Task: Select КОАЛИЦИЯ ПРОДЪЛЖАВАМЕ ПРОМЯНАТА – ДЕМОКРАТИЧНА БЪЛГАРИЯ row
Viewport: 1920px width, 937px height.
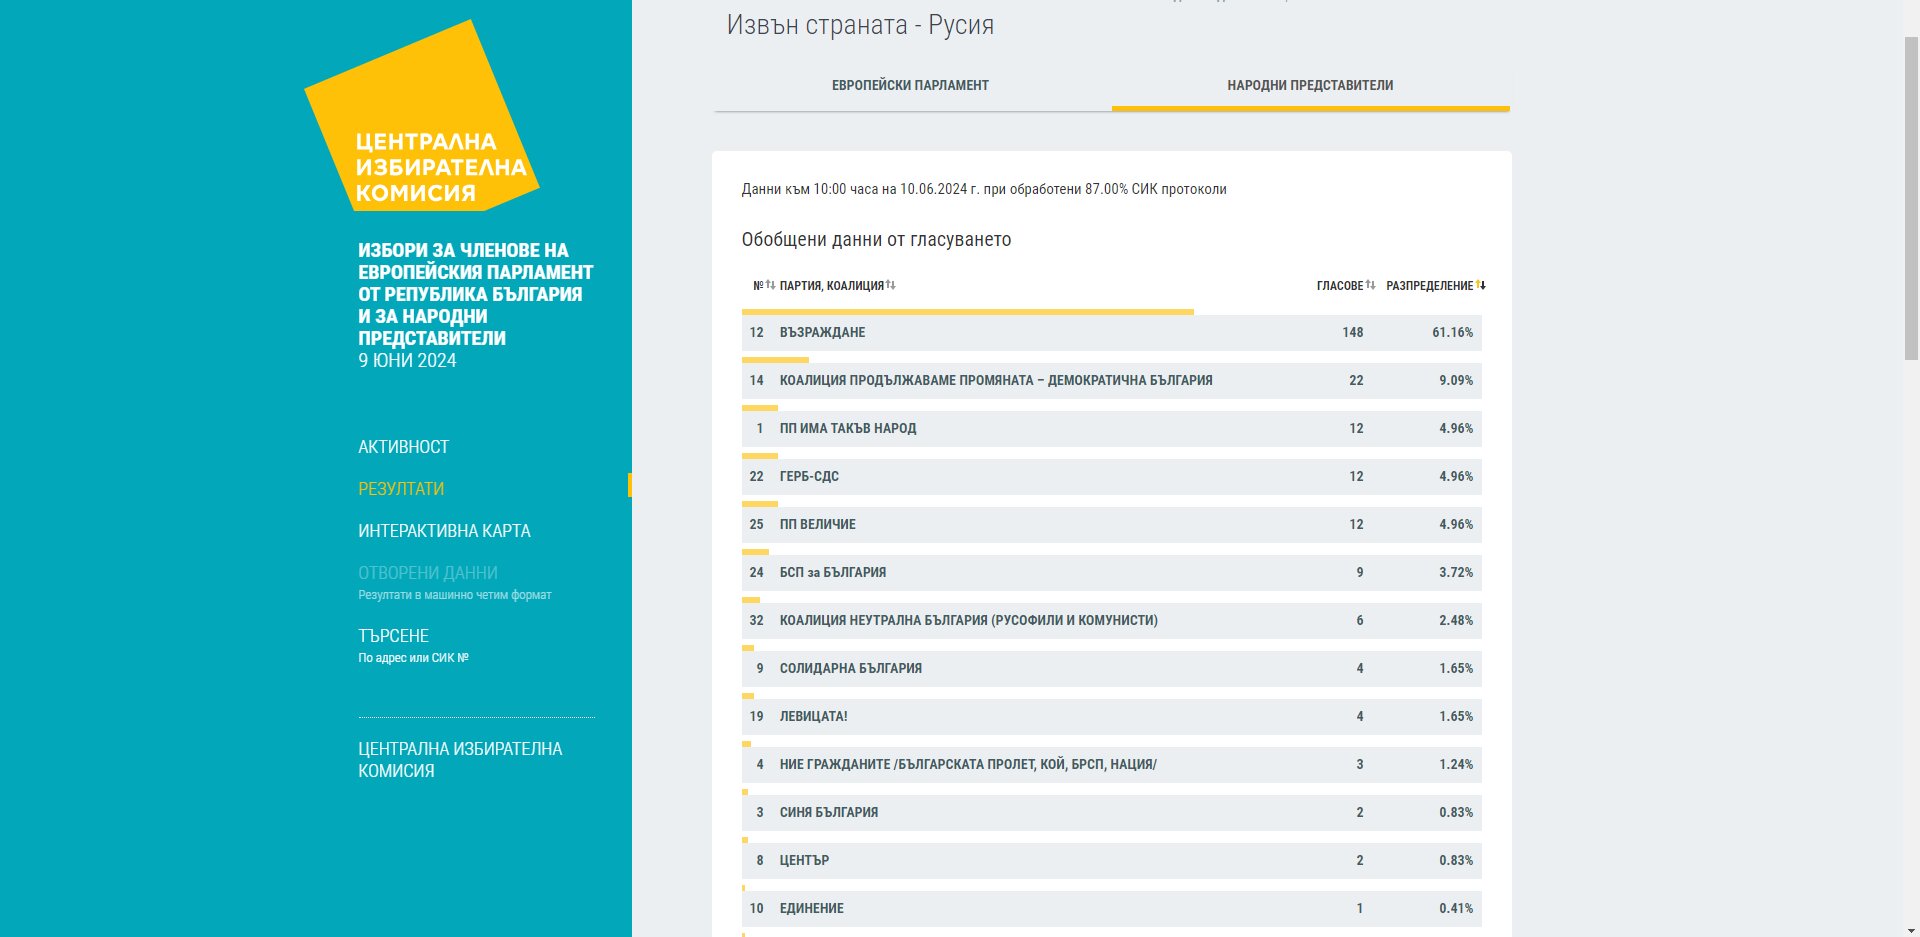Action: pos(1112,381)
